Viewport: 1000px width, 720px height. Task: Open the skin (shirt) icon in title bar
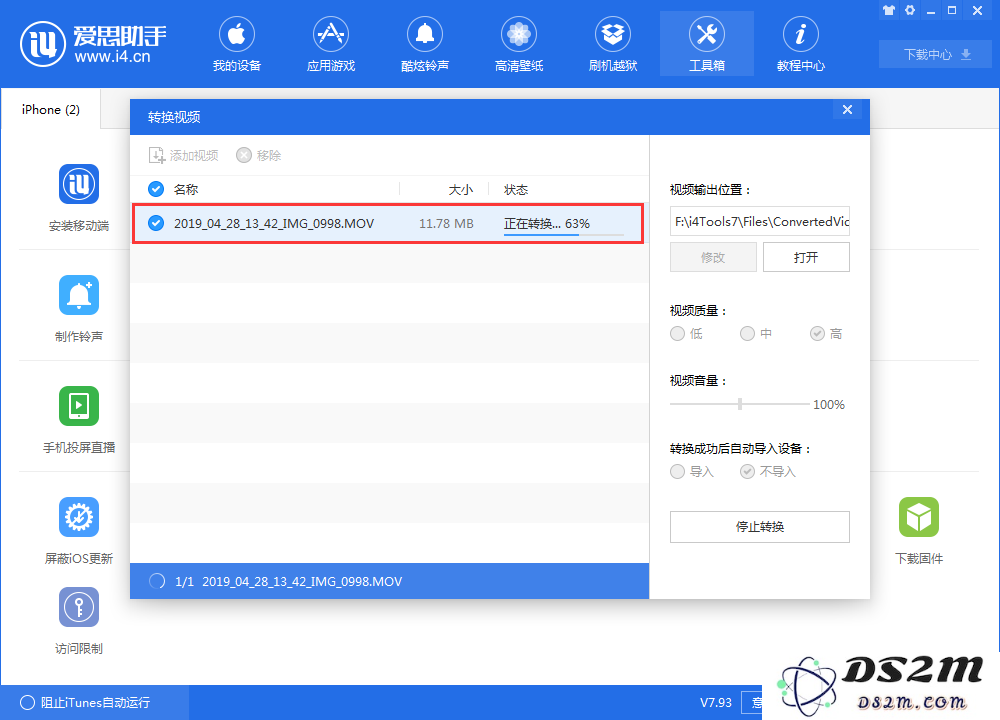pos(889,10)
